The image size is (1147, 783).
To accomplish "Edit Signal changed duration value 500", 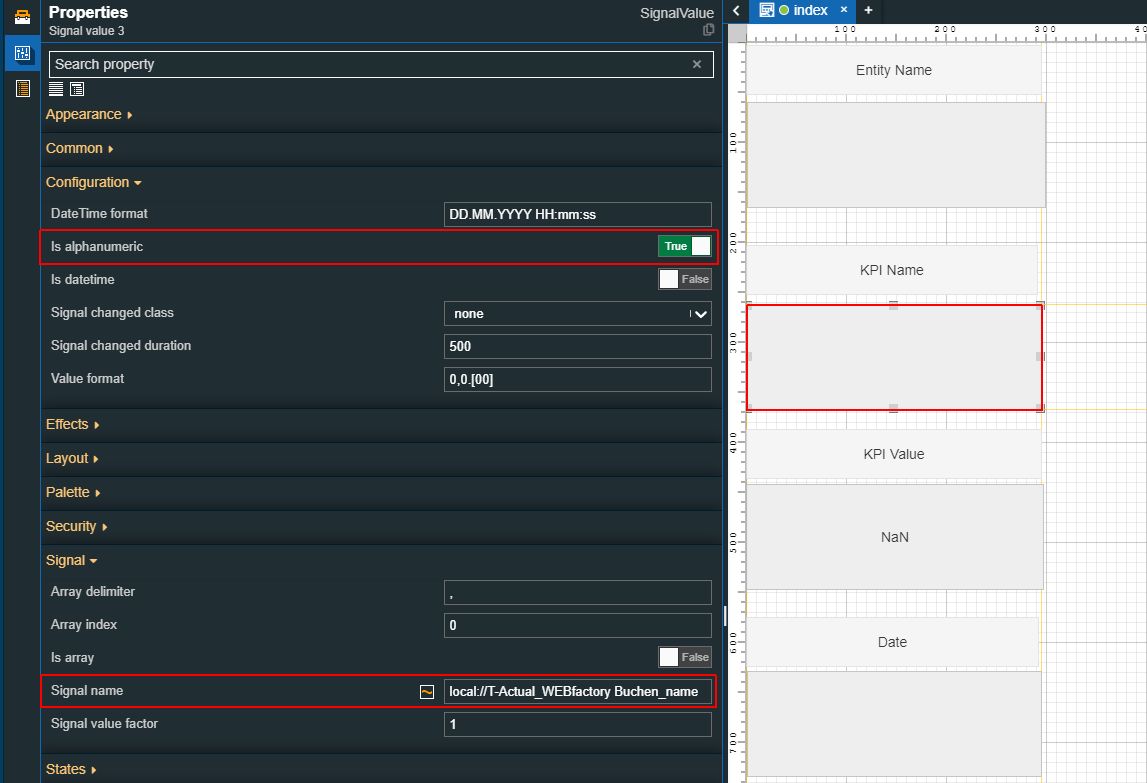I will click(x=577, y=346).
